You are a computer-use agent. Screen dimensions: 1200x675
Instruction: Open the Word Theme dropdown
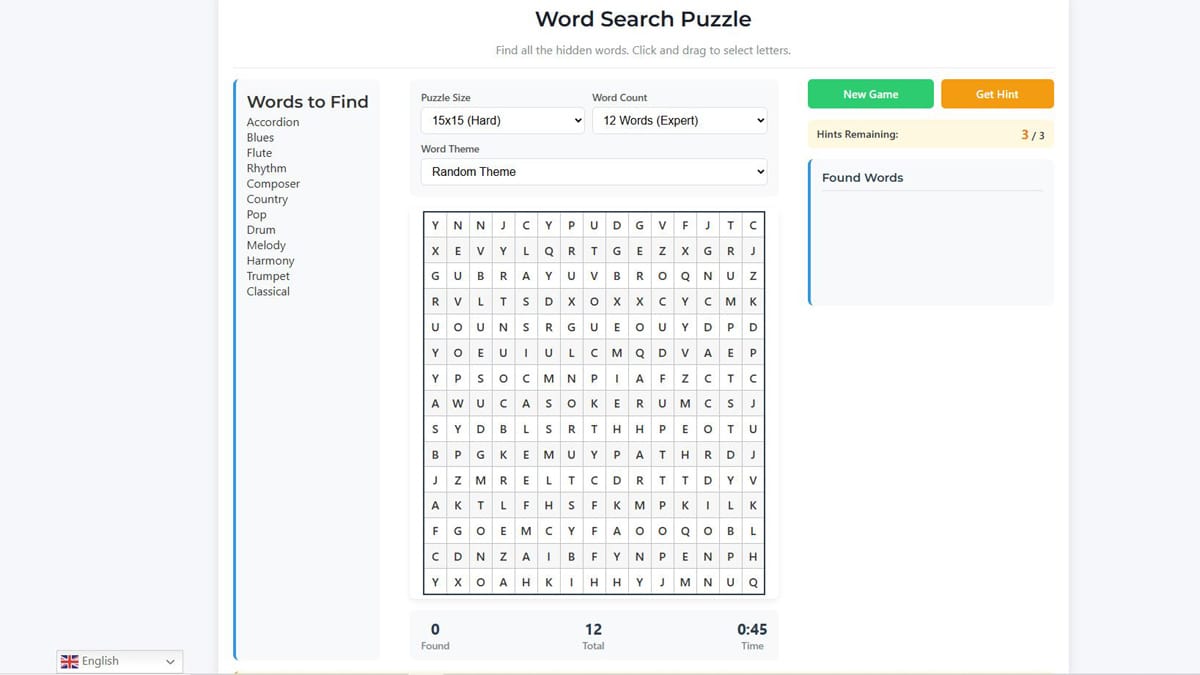(593, 171)
